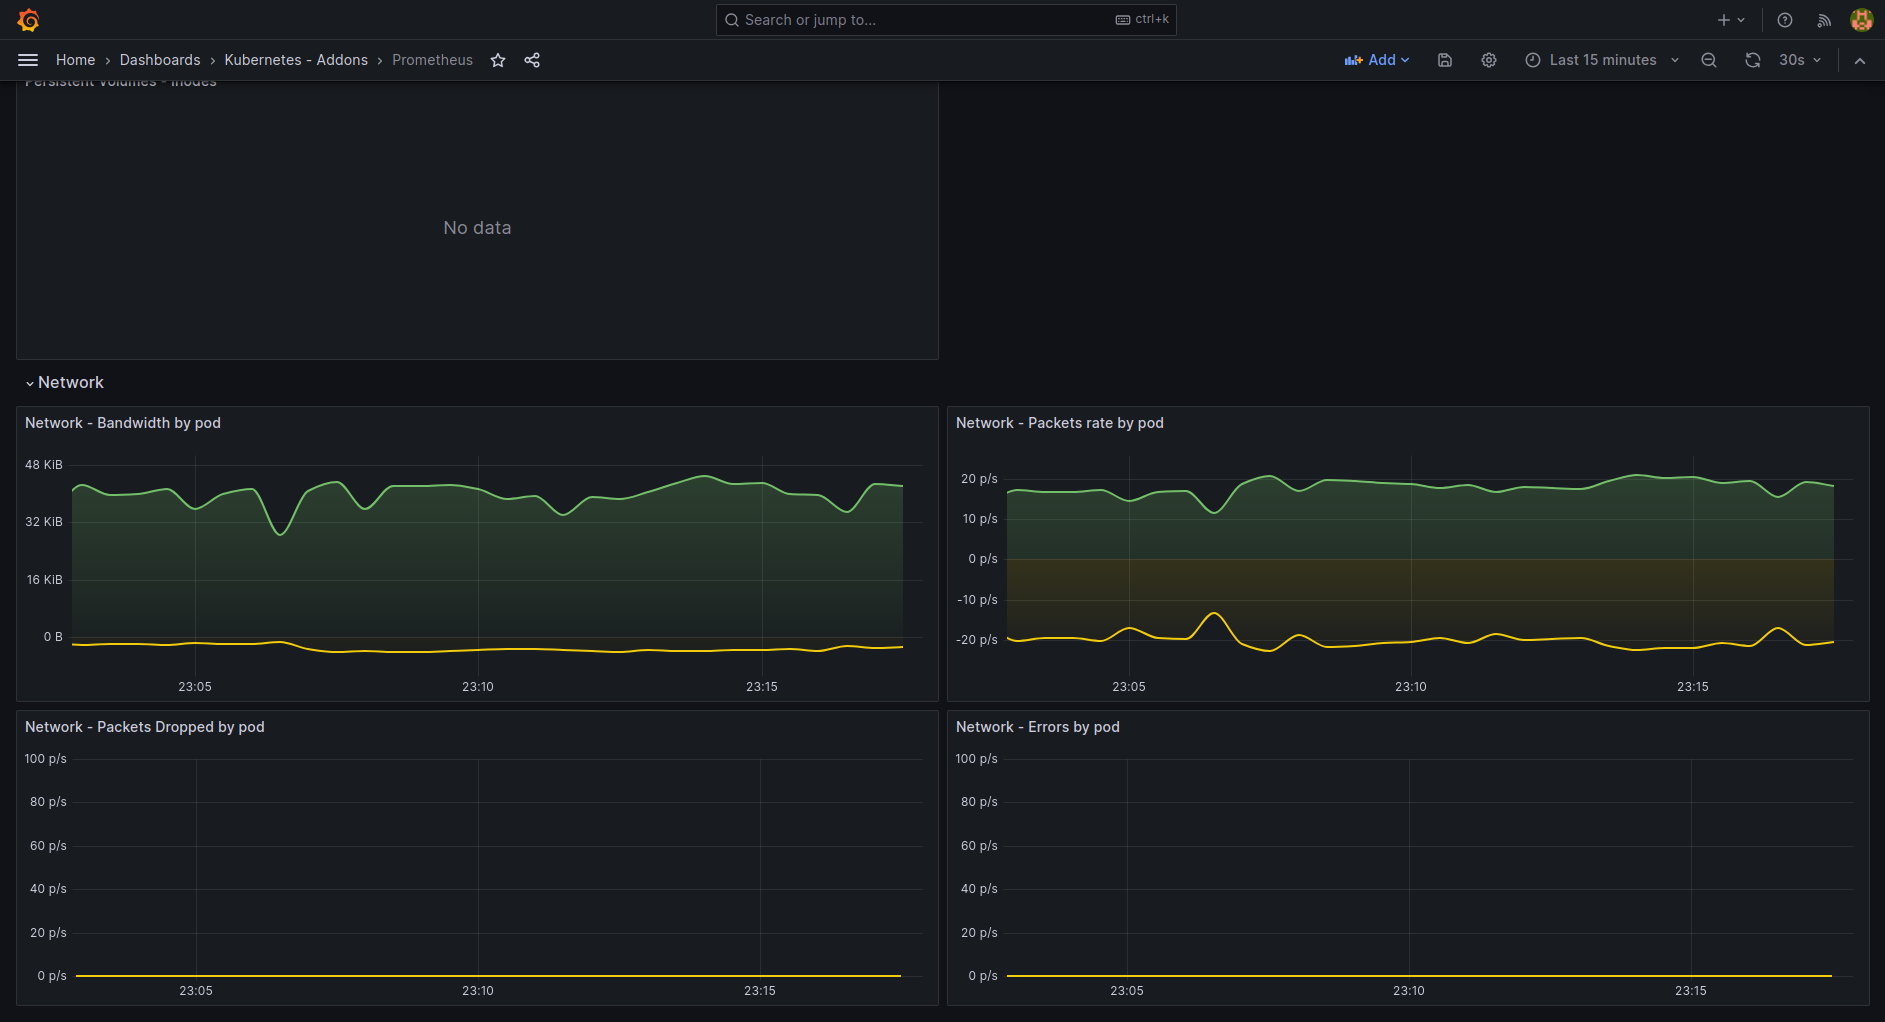Image resolution: width=1885 pixels, height=1022 pixels.
Task: Click the share dashboard icon
Action: pyautogui.click(x=532, y=60)
